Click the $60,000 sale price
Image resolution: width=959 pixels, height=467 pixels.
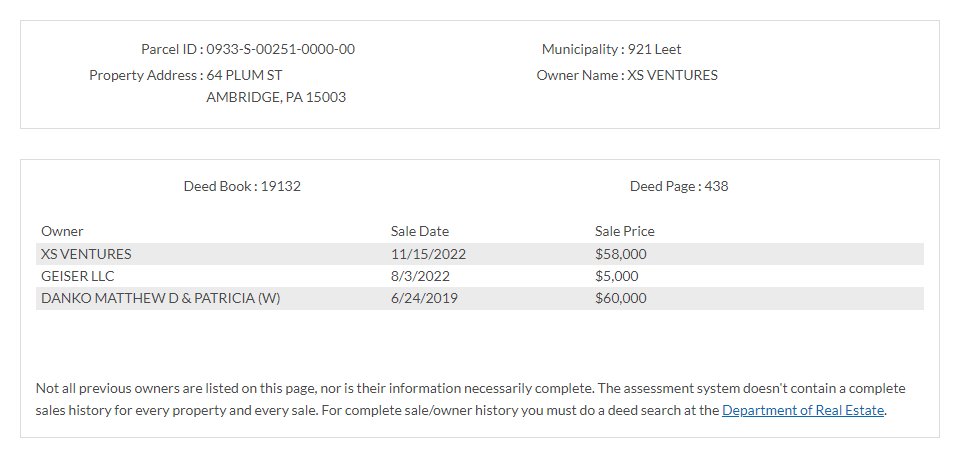coord(621,298)
